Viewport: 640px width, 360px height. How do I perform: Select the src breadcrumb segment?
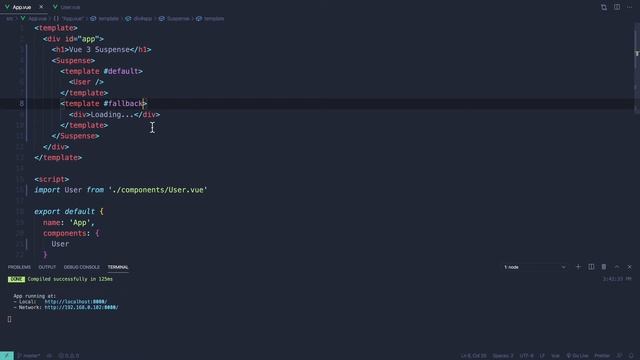[x=9, y=19]
